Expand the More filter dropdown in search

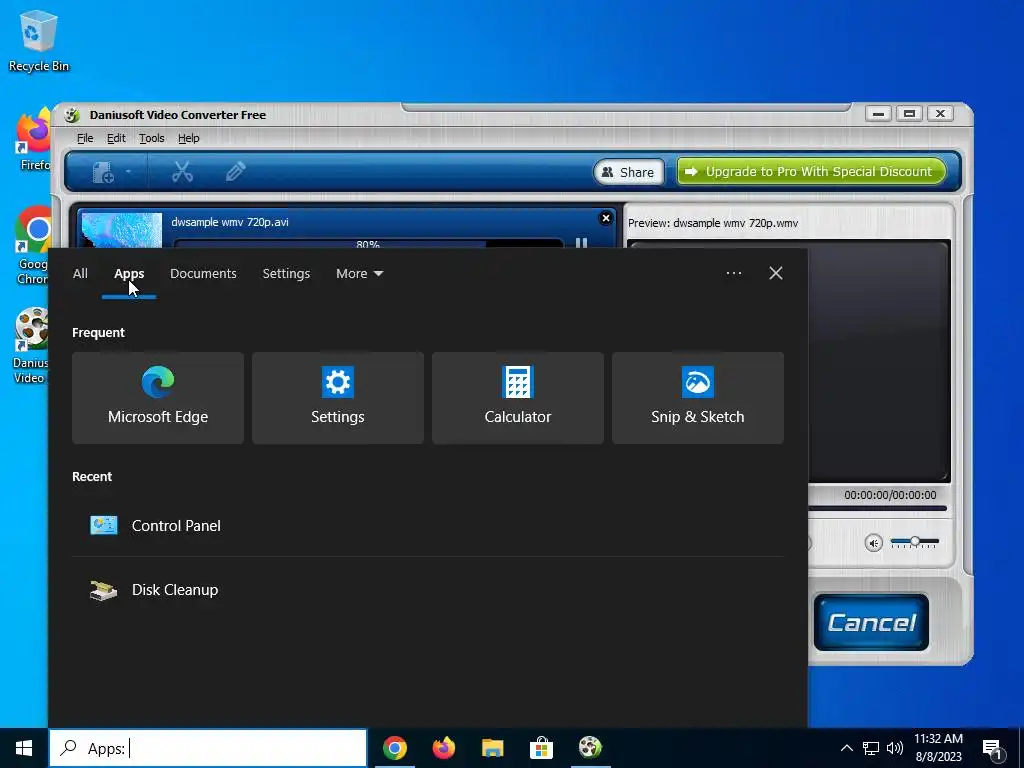coord(359,274)
